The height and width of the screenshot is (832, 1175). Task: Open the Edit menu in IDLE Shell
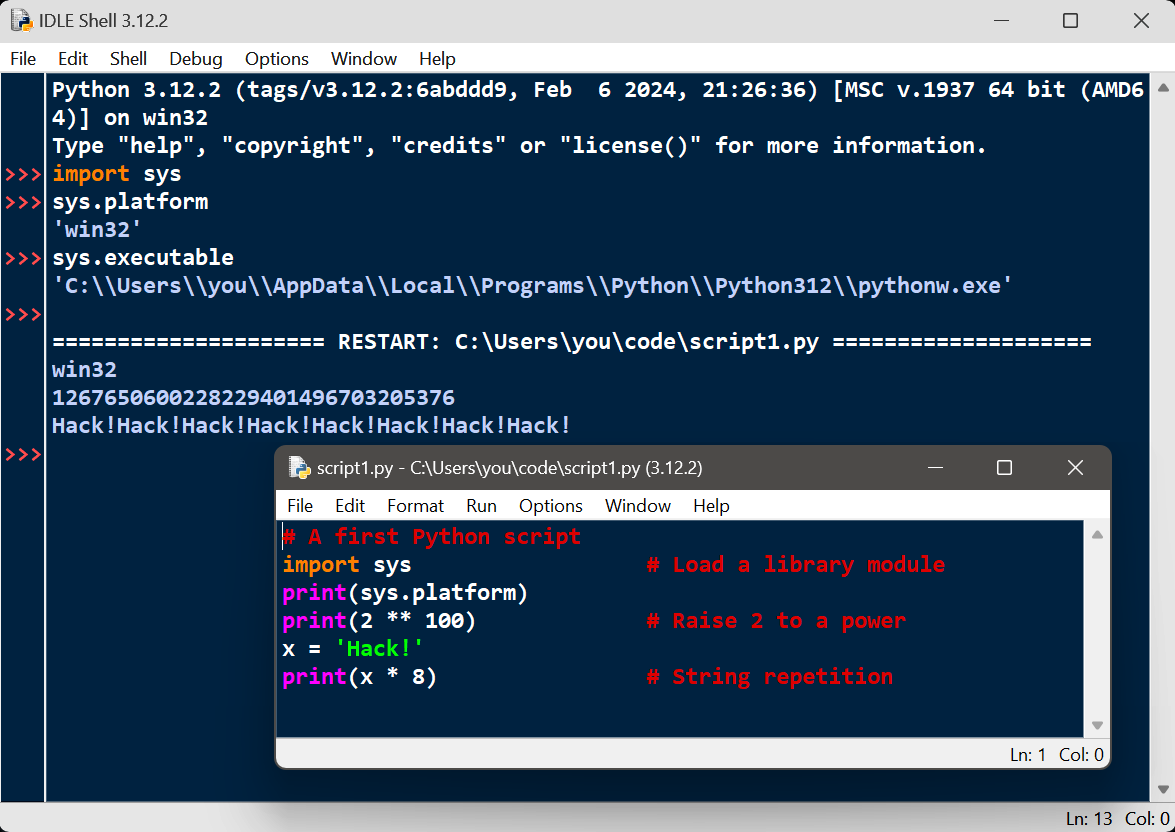pos(73,59)
